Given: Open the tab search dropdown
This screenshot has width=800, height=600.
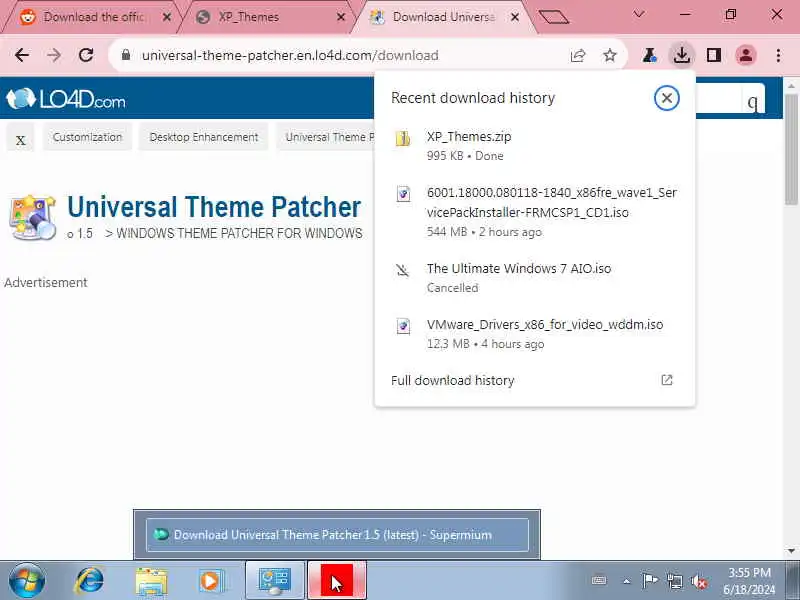Looking at the screenshot, I should [x=639, y=14].
